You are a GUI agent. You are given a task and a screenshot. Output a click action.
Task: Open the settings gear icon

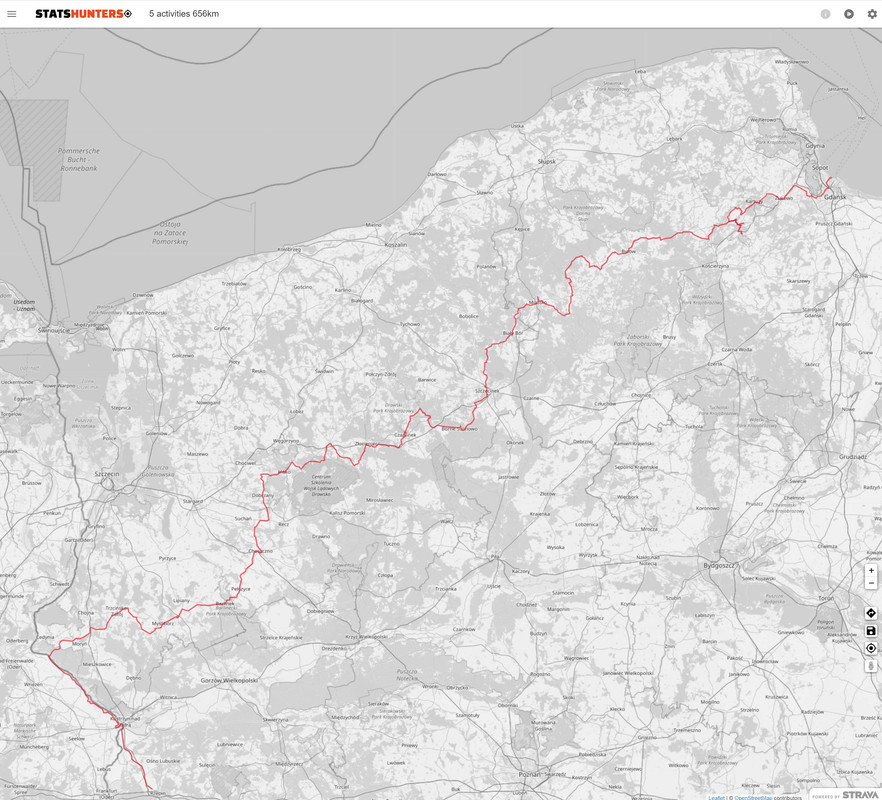(872, 14)
